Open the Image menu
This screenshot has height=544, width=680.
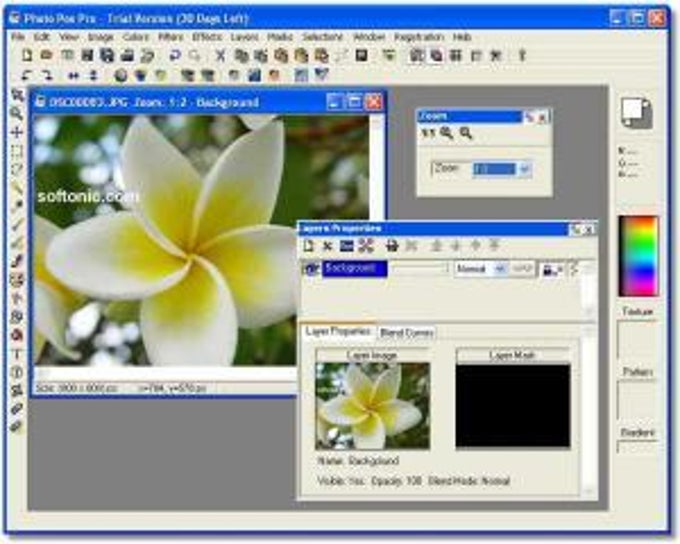click(100, 37)
